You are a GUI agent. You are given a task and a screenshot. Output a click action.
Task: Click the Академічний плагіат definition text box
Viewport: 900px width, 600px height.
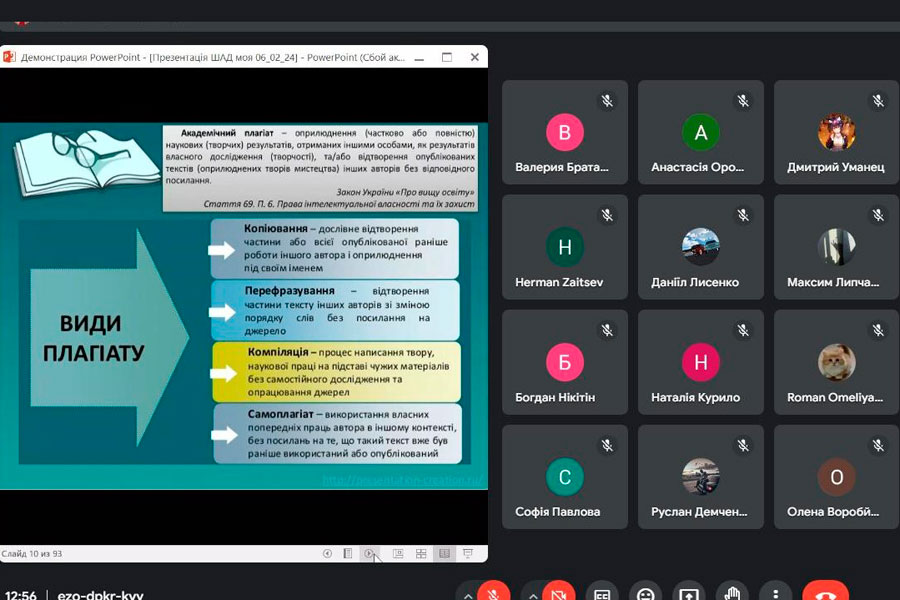320,168
